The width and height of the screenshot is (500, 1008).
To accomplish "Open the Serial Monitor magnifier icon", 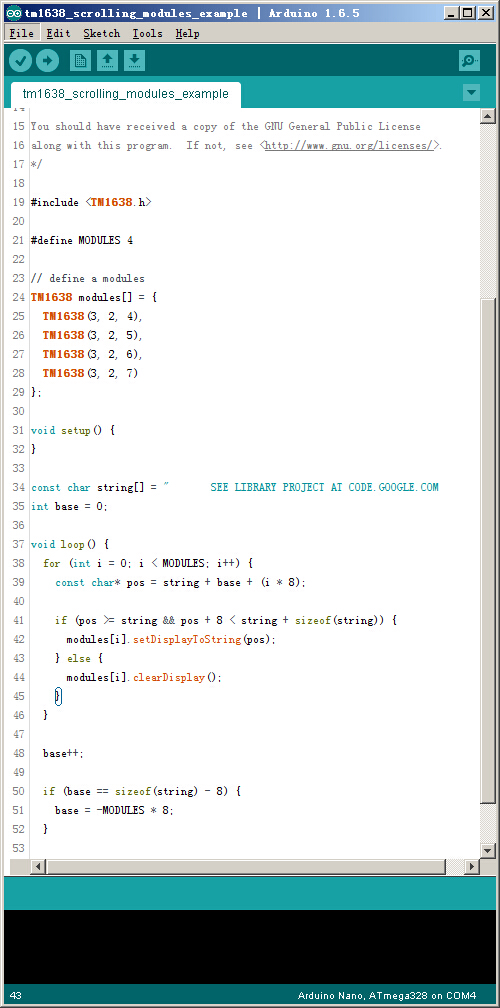I will [470, 61].
